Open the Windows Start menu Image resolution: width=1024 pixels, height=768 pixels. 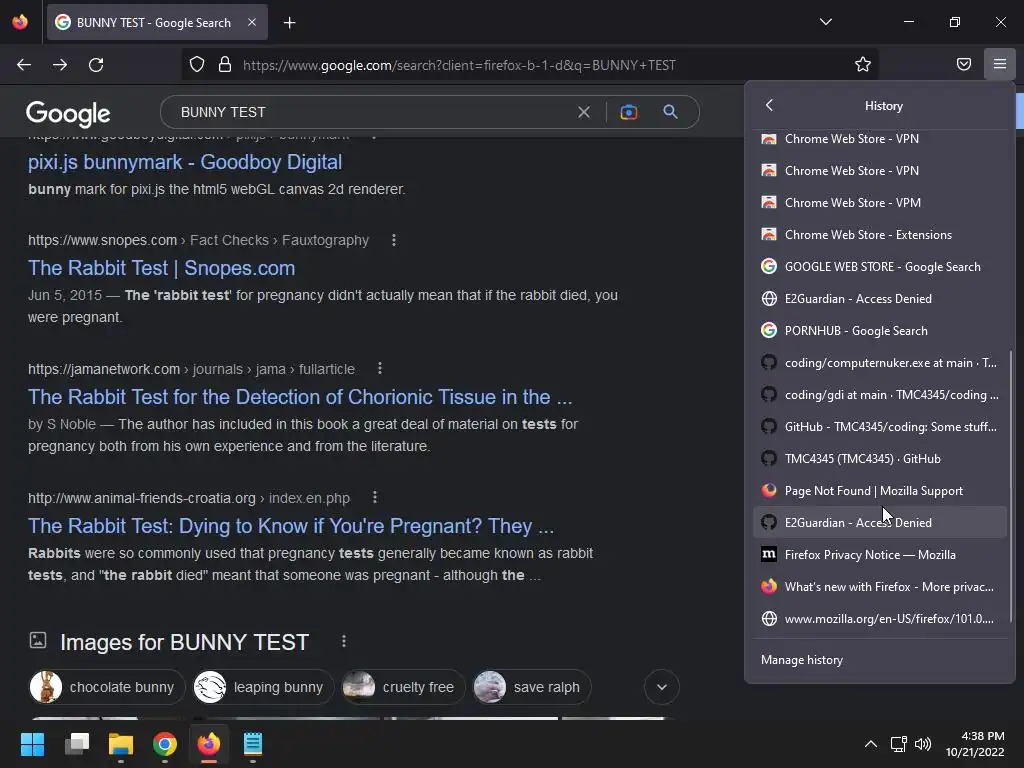32,744
